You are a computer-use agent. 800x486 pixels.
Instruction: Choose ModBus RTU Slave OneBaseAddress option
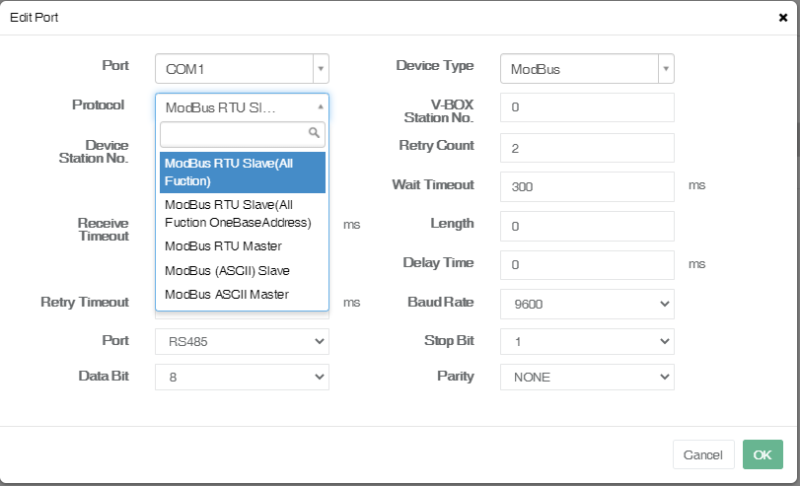[x=243, y=213]
